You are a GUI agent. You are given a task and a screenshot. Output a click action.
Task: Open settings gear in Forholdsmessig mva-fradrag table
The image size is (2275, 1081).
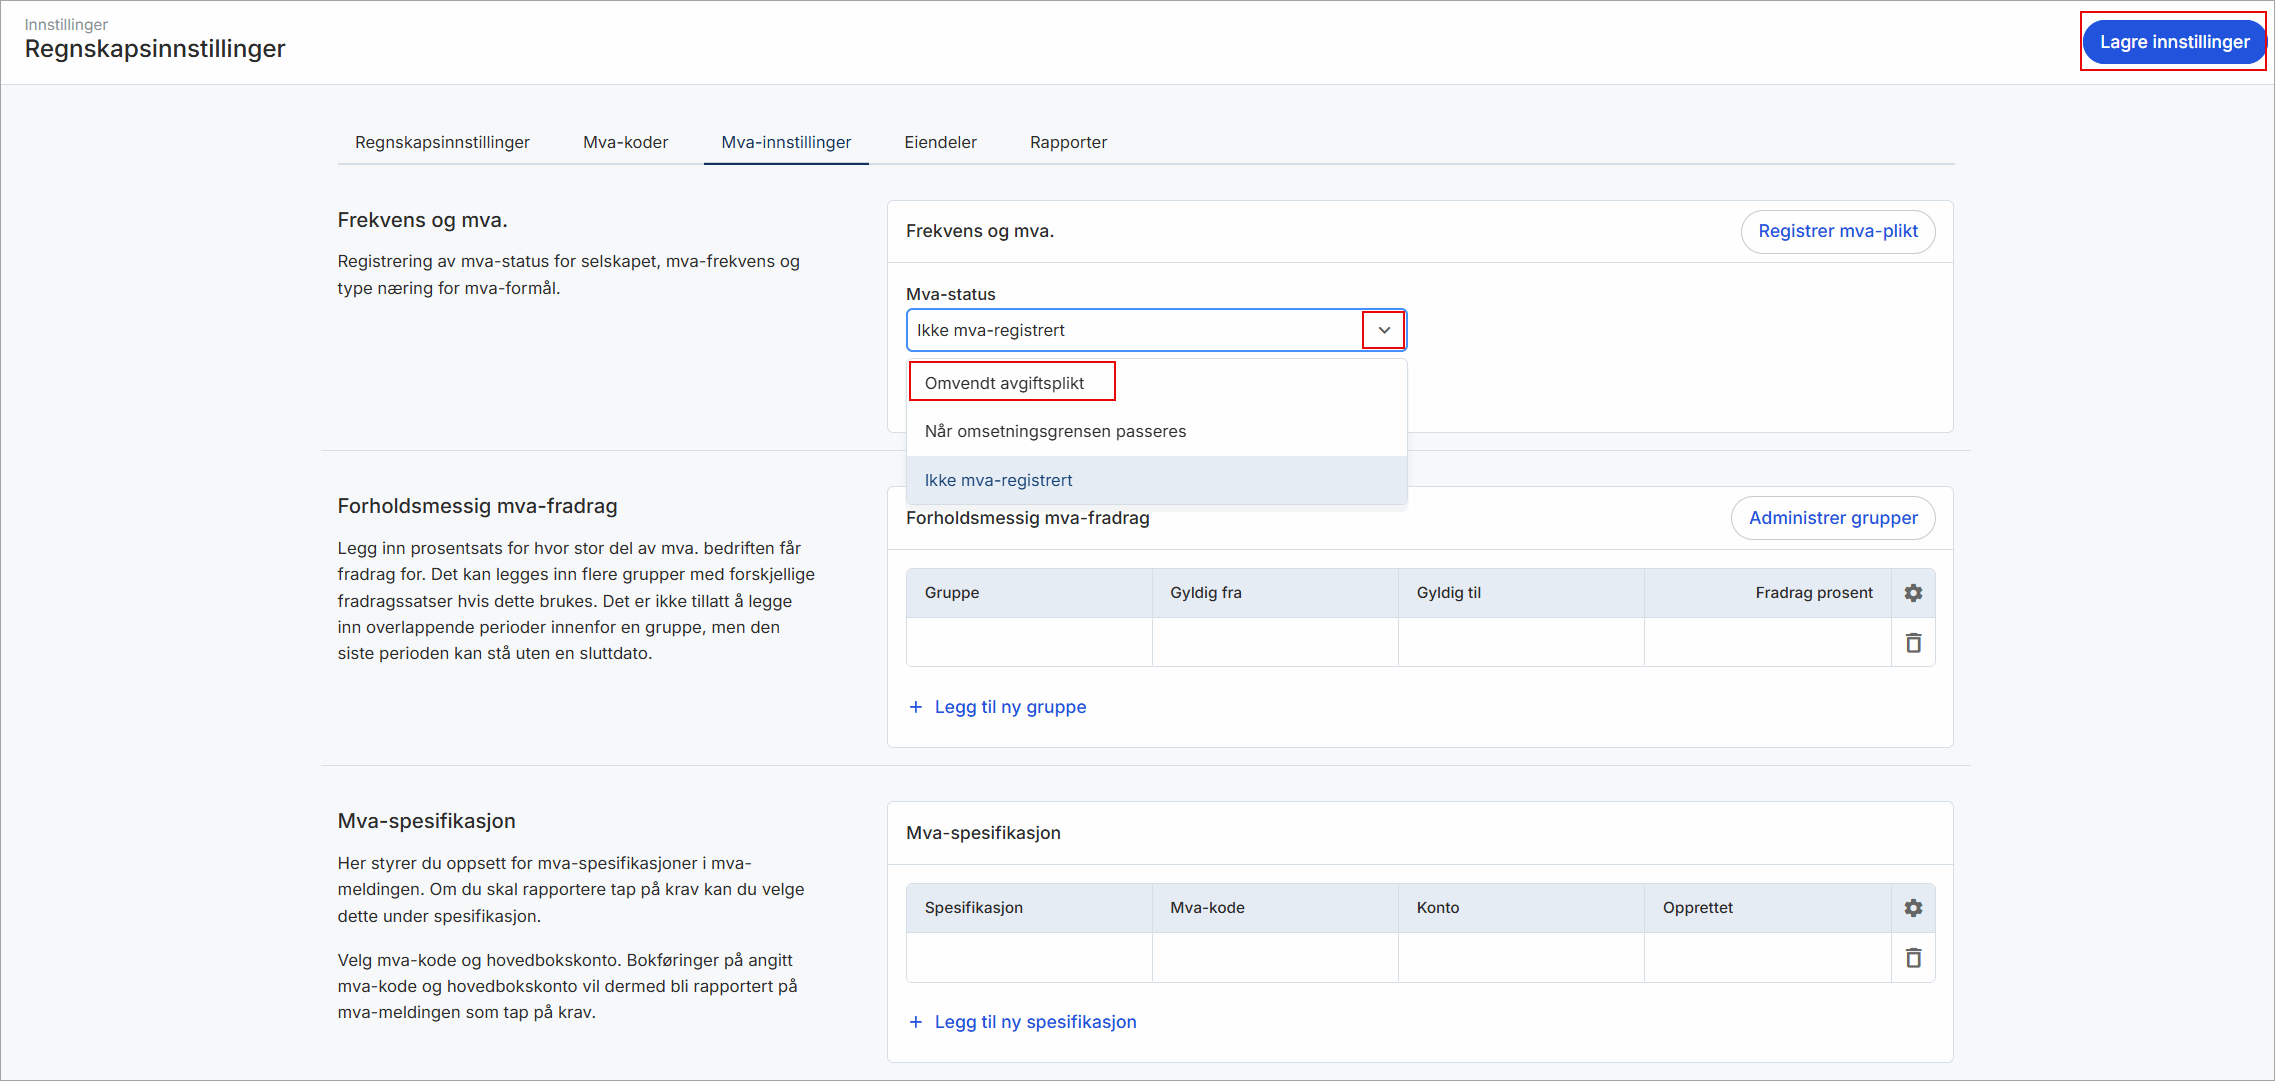click(1913, 593)
